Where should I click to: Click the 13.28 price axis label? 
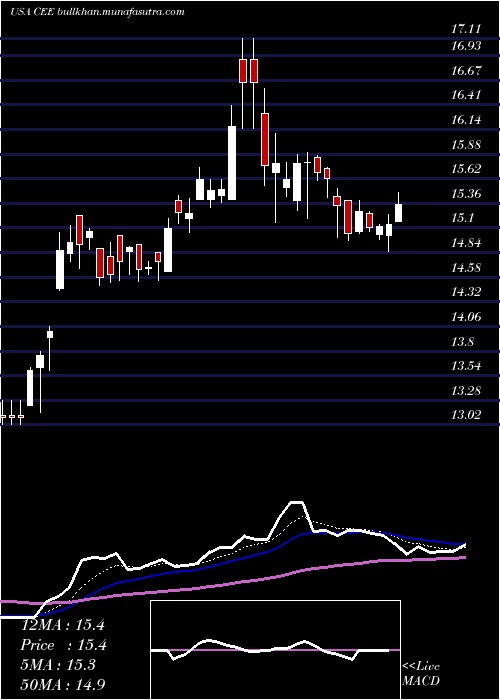[x=466, y=392]
